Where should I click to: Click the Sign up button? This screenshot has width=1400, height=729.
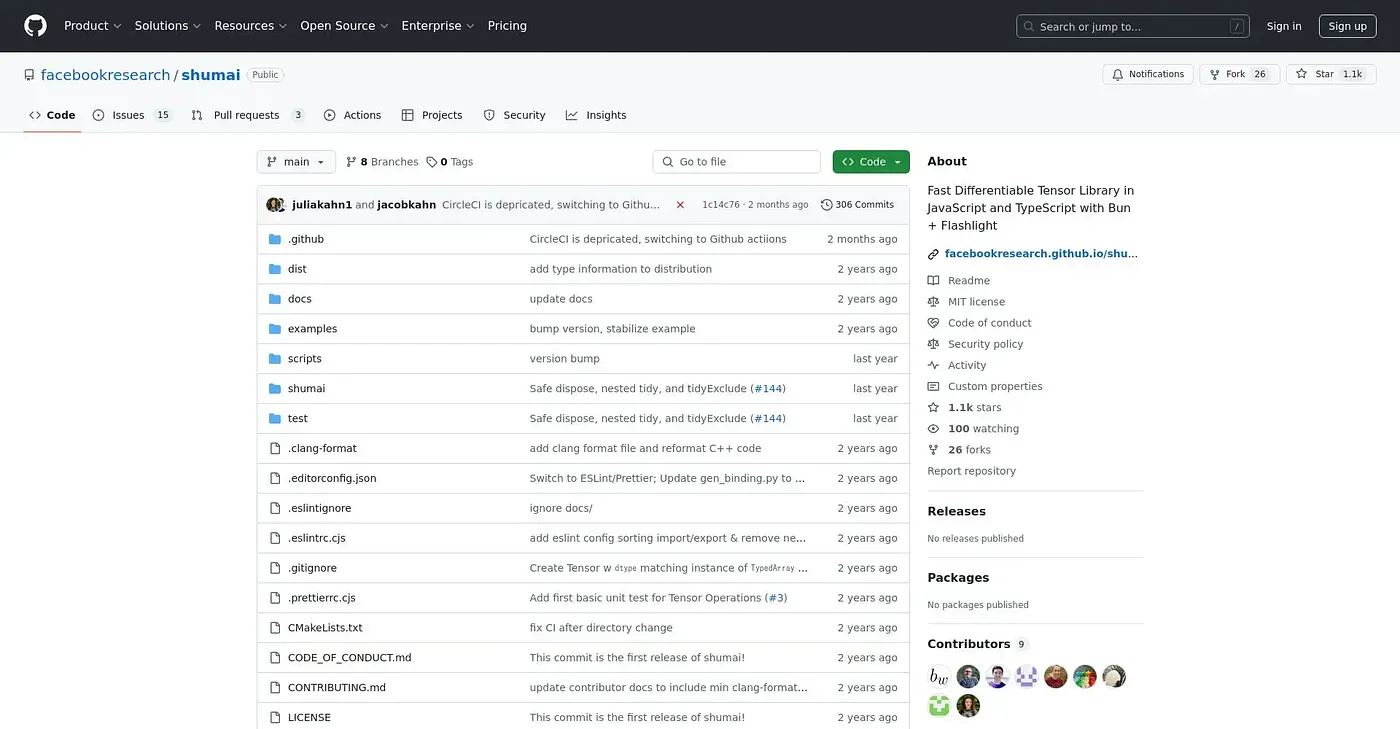pos(1347,26)
